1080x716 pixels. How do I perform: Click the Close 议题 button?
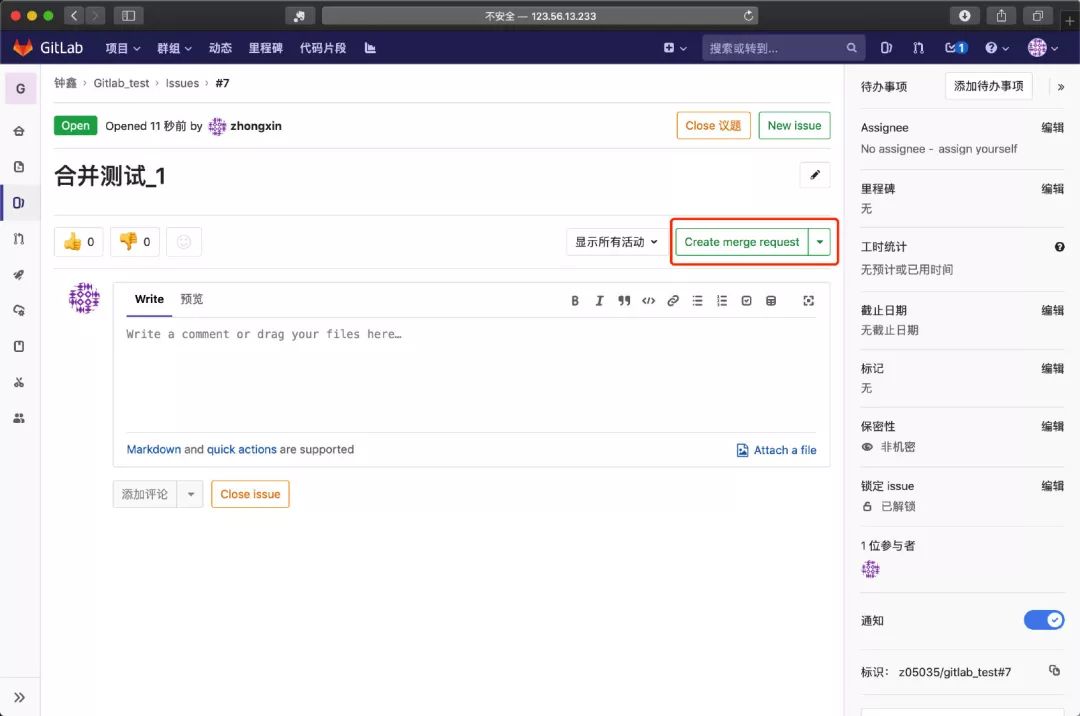[713, 125]
